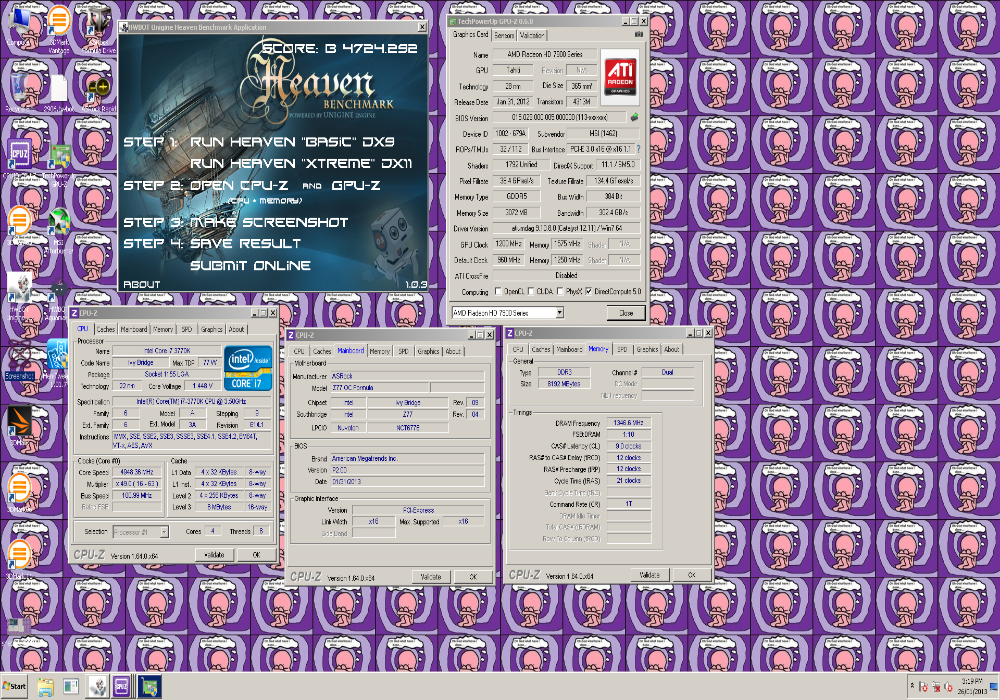The height and width of the screenshot is (700, 1000).
Task: Click Validate in the middle CPU-Z window
Action: tap(430, 576)
